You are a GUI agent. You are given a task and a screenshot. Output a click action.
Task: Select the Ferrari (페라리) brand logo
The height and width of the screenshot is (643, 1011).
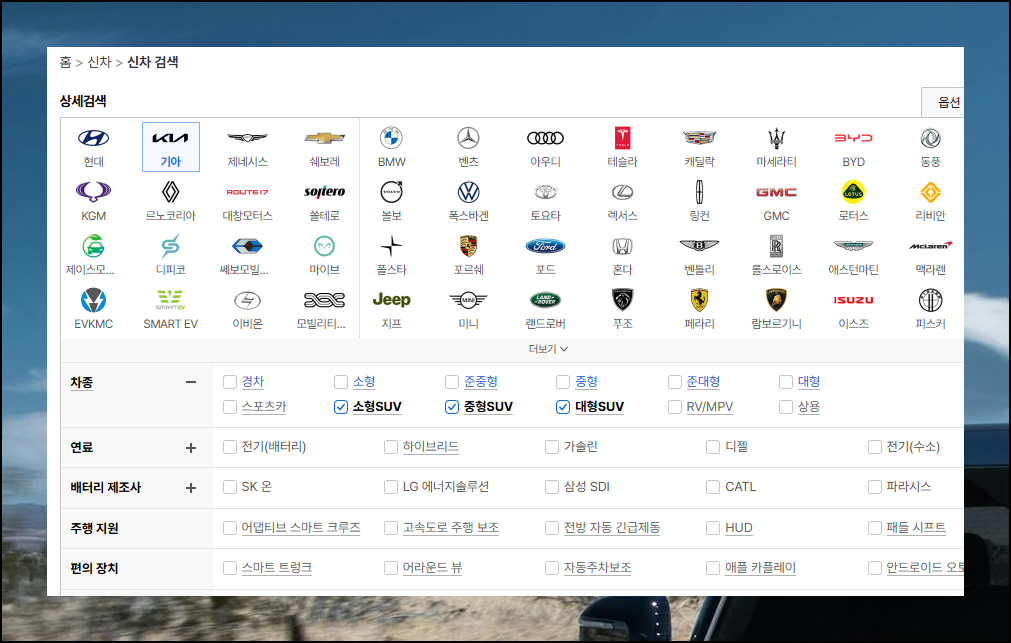tap(700, 300)
